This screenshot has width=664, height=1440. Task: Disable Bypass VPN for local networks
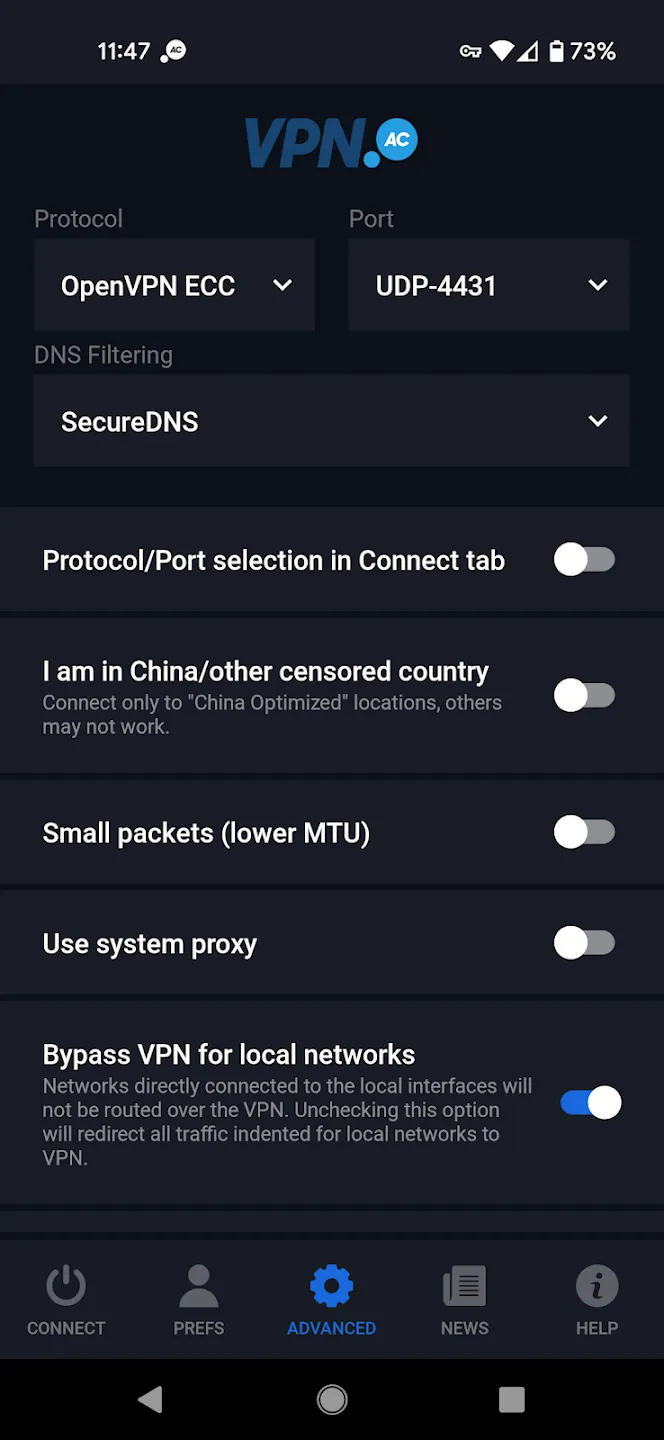click(590, 1102)
